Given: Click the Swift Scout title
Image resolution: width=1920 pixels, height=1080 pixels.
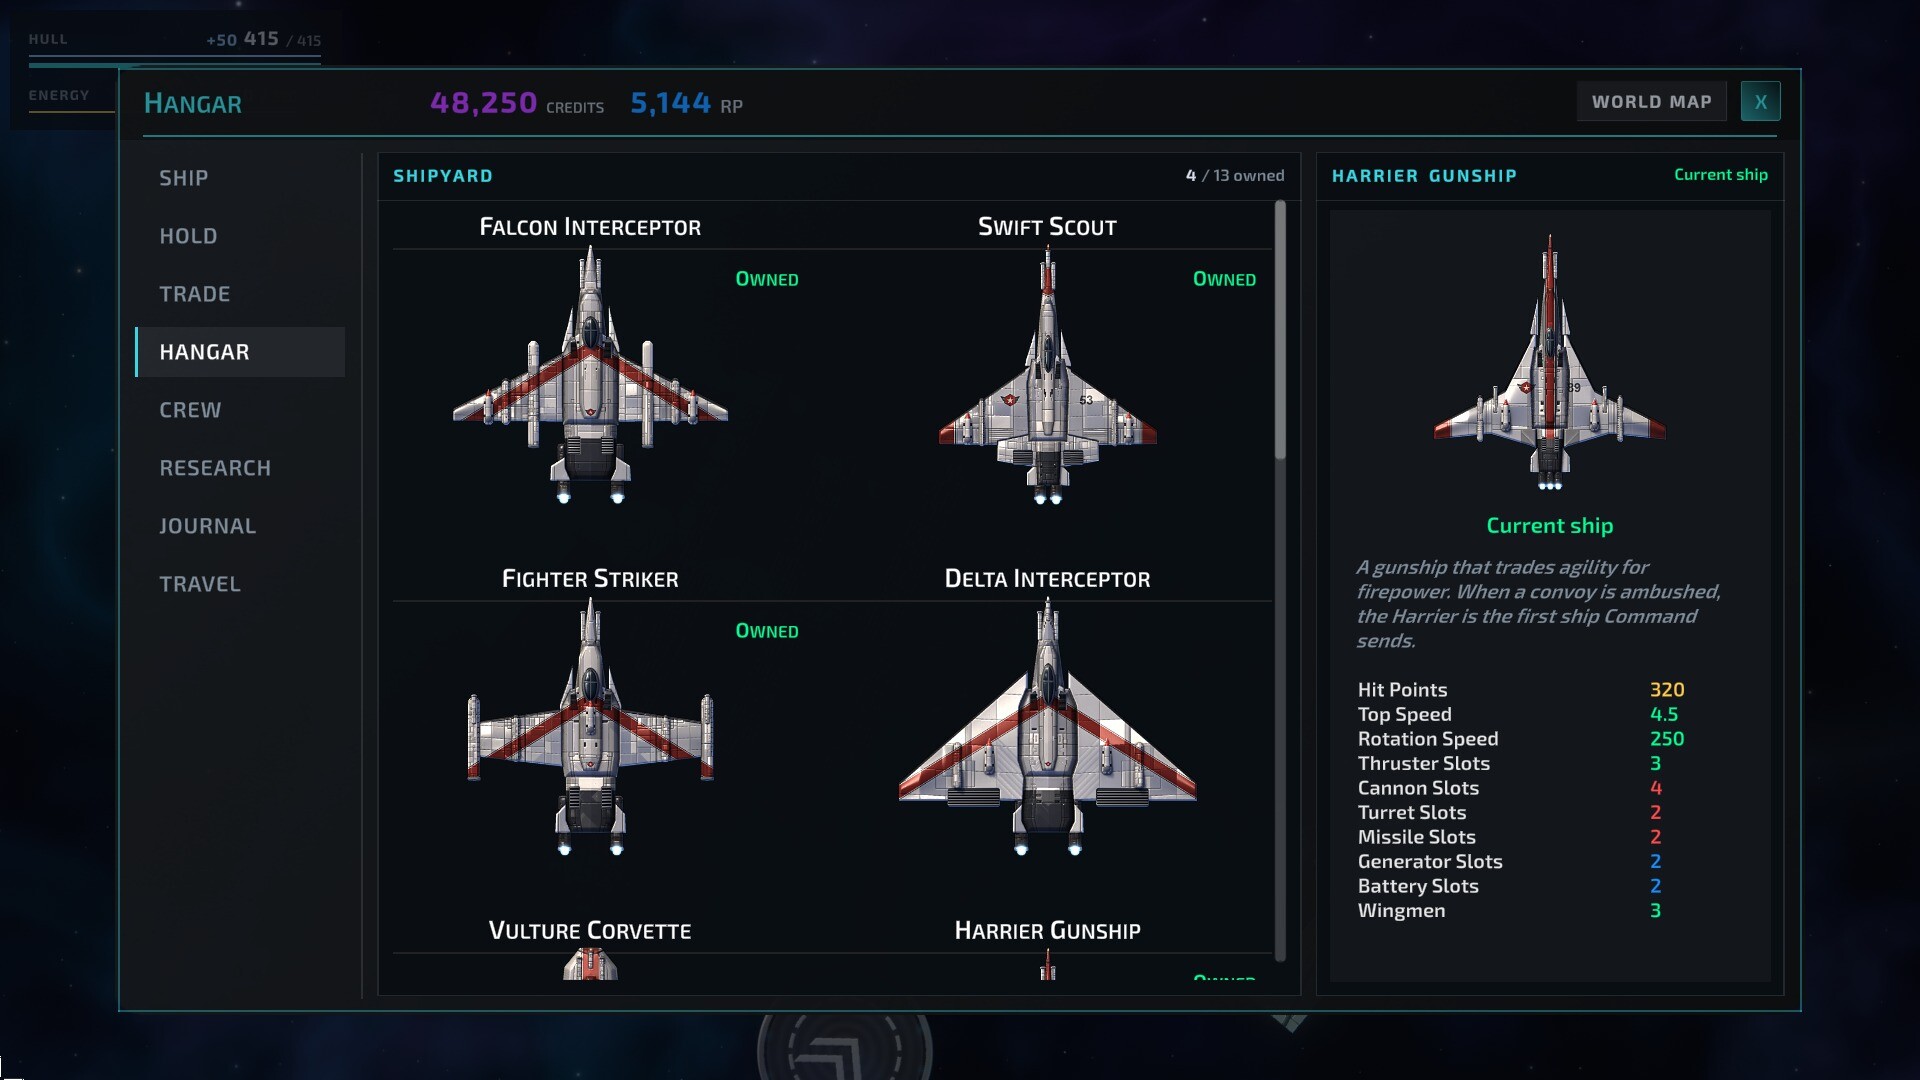Looking at the screenshot, I should (1047, 227).
